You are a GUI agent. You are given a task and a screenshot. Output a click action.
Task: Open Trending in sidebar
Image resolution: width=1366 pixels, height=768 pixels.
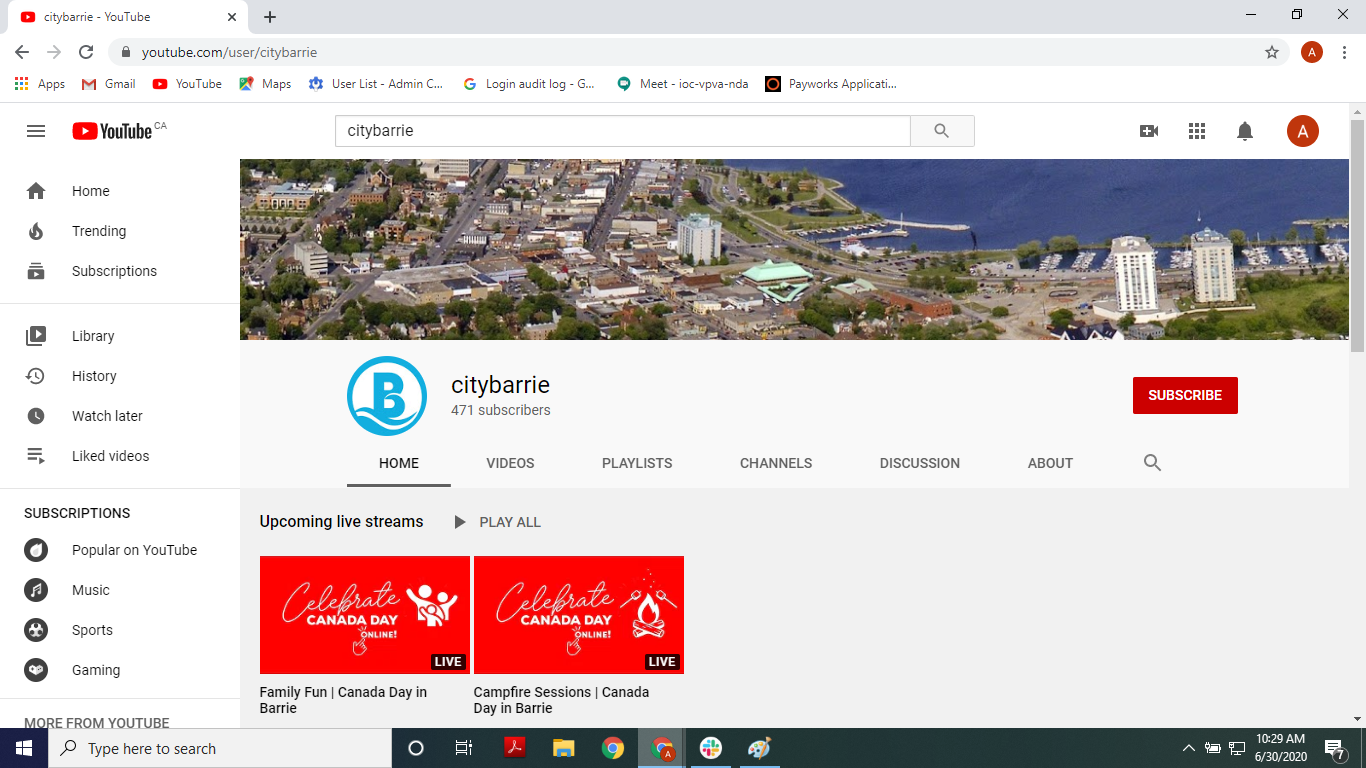pos(120,231)
